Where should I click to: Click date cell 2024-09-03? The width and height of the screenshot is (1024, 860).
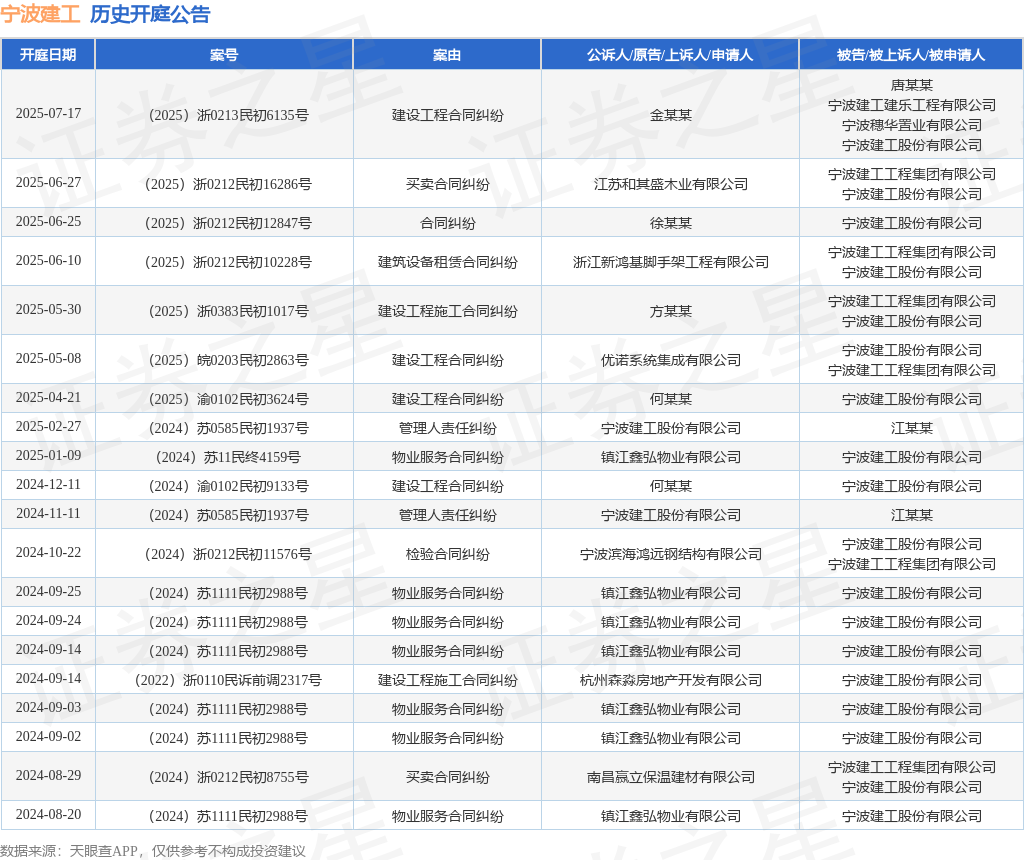[48, 708]
